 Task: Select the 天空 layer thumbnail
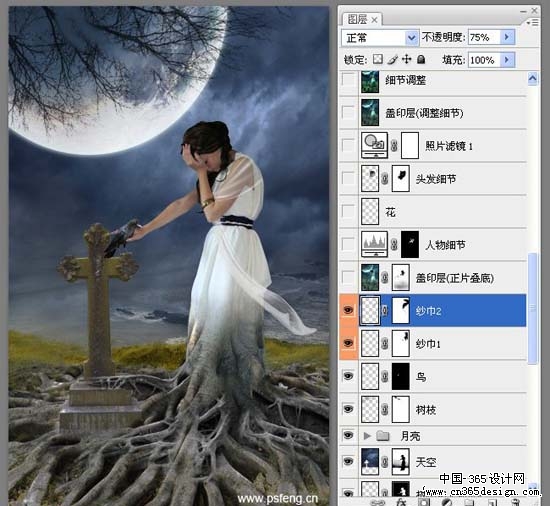tap(370, 461)
